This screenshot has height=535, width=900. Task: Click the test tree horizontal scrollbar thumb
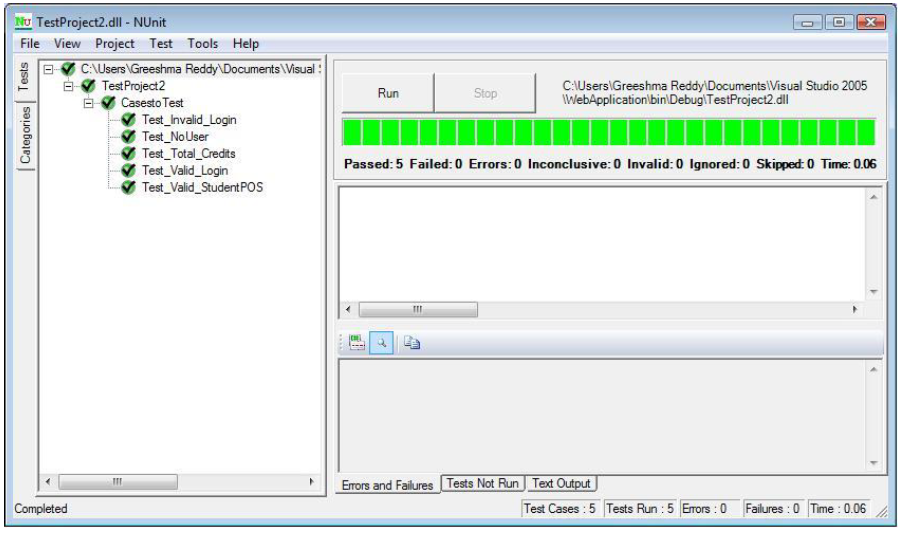[x=118, y=482]
